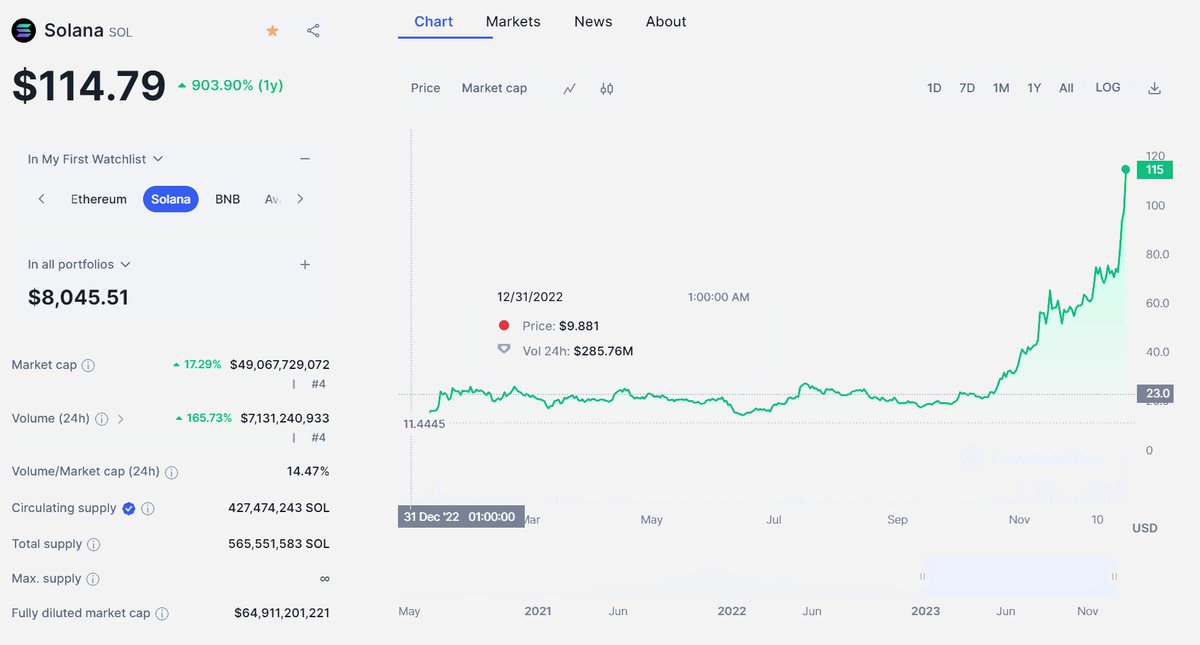Open the Max. supply info icon

92,579
